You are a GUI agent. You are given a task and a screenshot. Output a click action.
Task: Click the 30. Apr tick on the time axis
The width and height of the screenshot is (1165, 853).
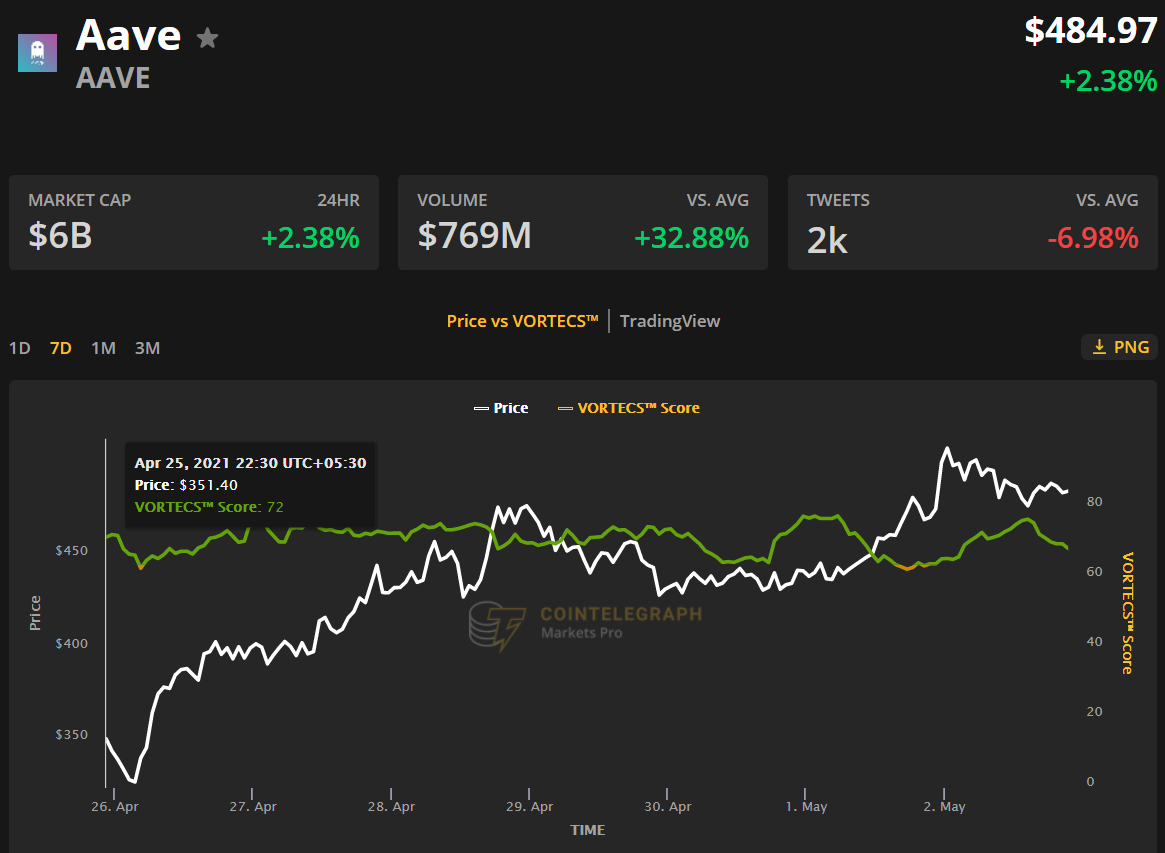pyautogui.click(x=668, y=806)
